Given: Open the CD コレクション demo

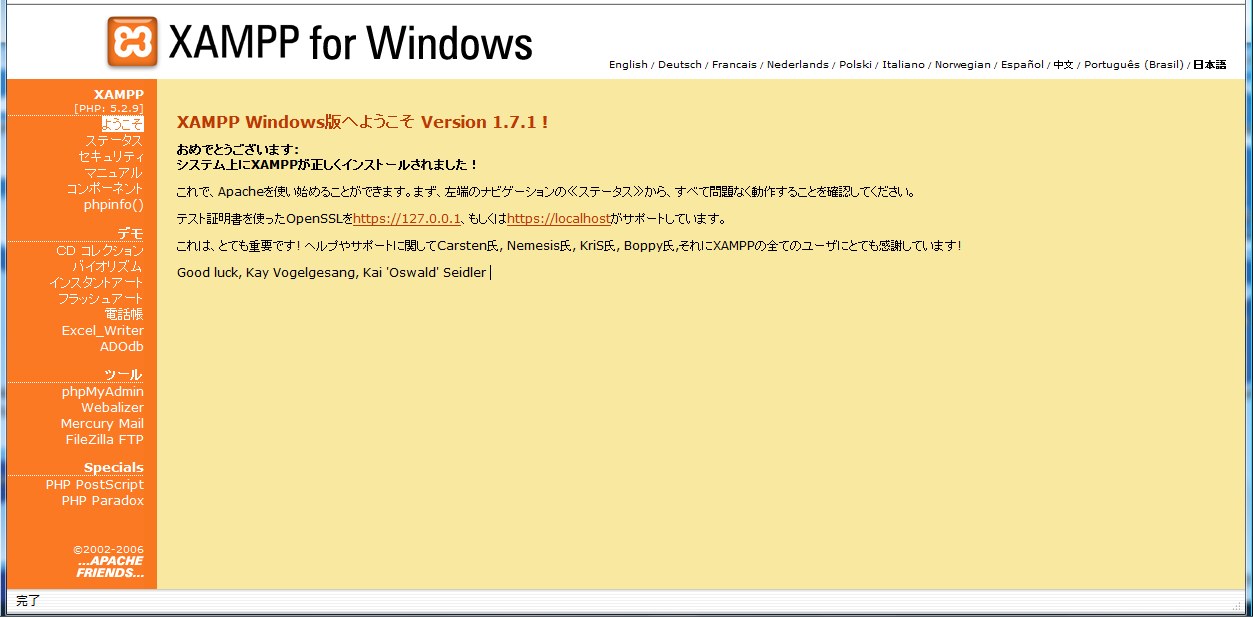Looking at the screenshot, I should point(100,251).
